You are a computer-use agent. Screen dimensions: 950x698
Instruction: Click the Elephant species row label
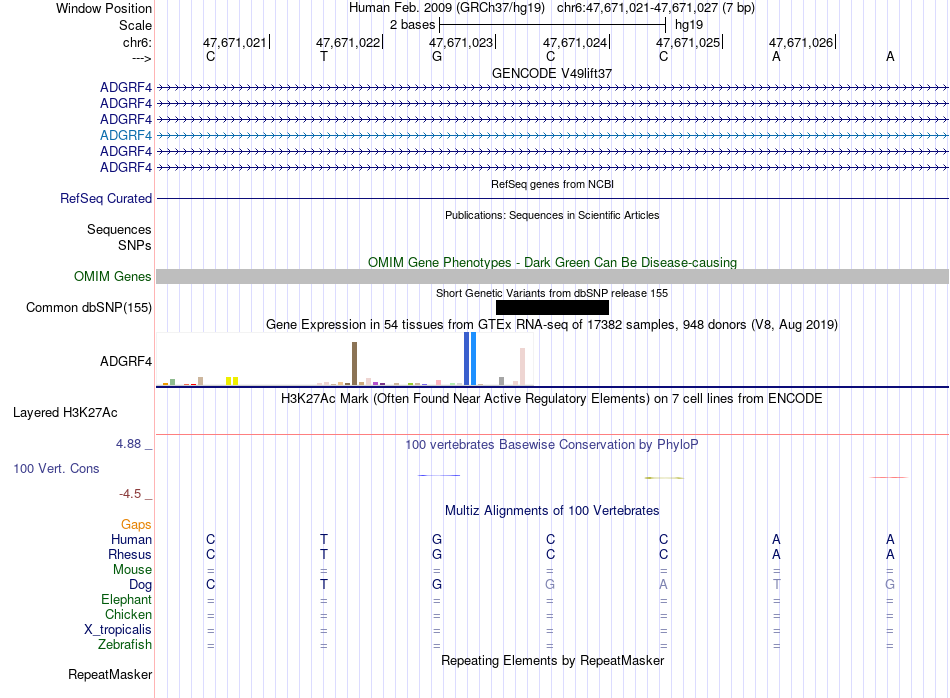coord(127,599)
